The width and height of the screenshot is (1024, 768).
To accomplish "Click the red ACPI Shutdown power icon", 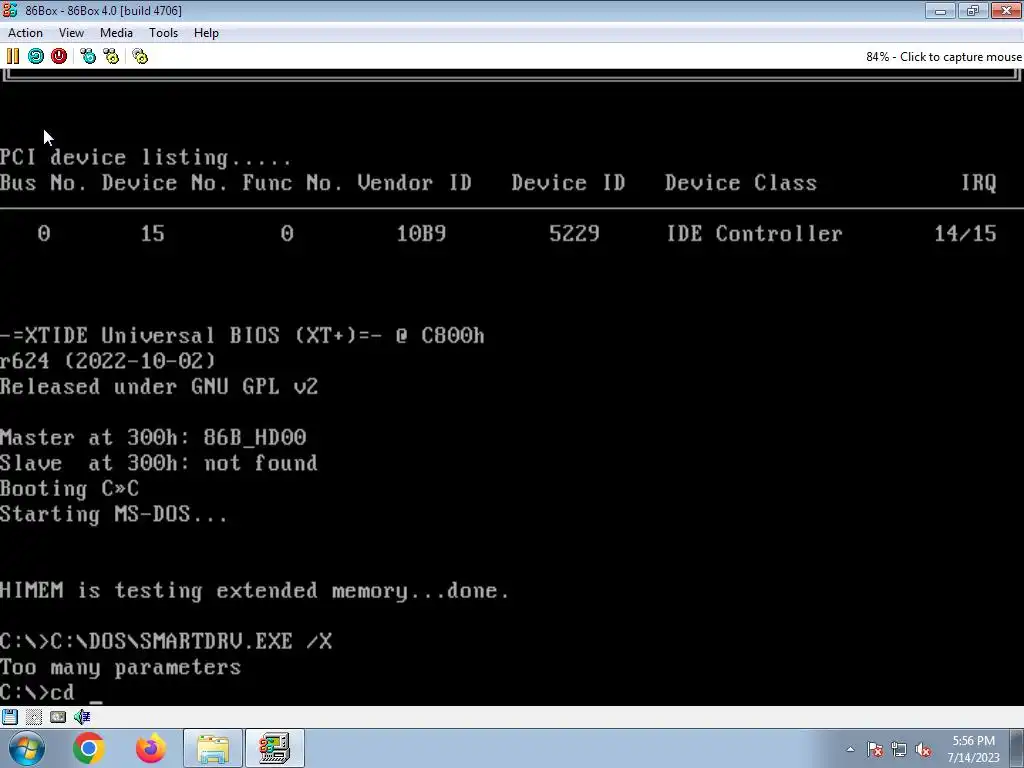I will pyautogui.click(x=59, y=56).
